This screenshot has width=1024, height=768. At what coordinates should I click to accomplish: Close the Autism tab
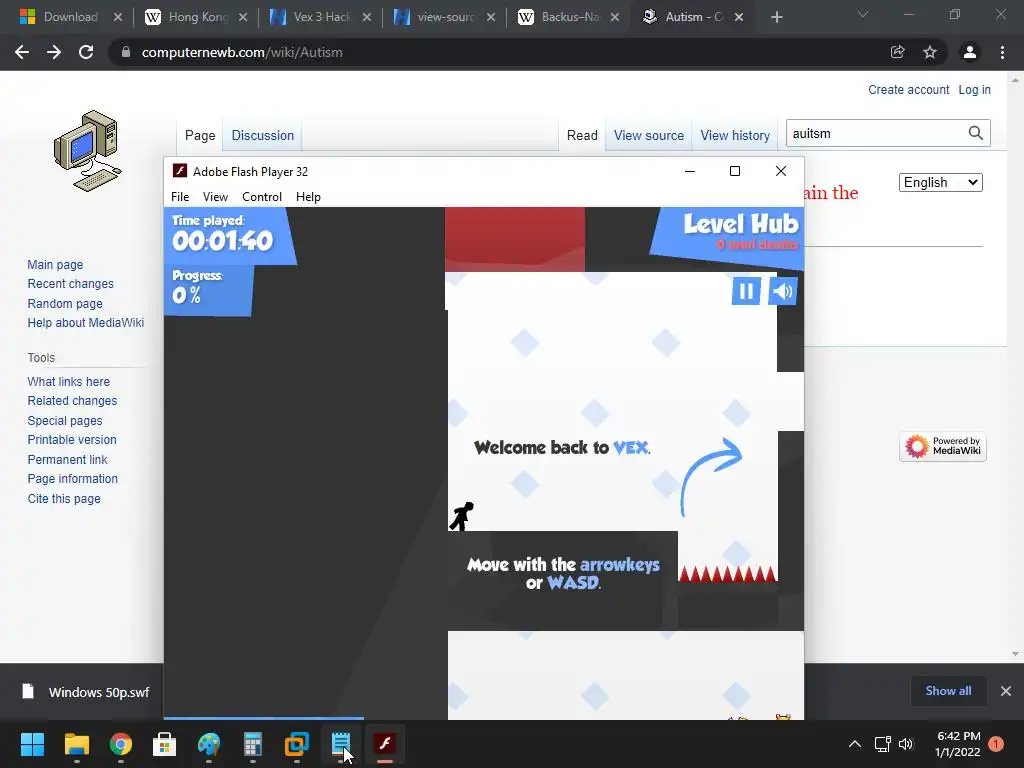point(739,17)
